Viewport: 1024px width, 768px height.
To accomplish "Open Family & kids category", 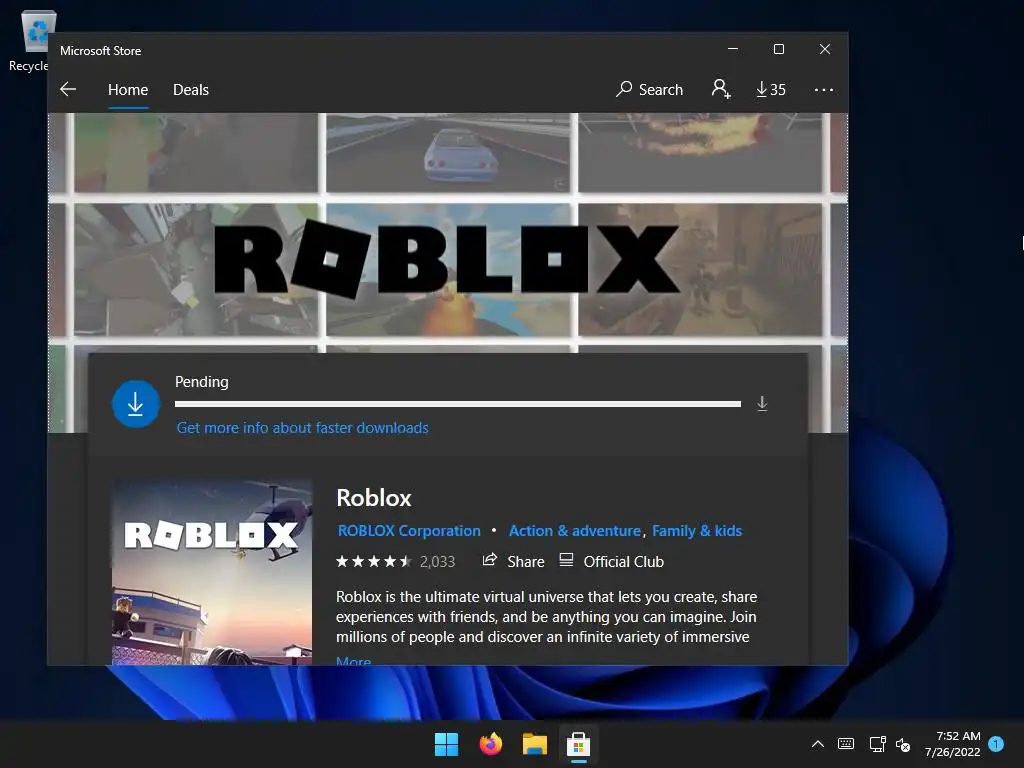I will click(x=697, y=531).
